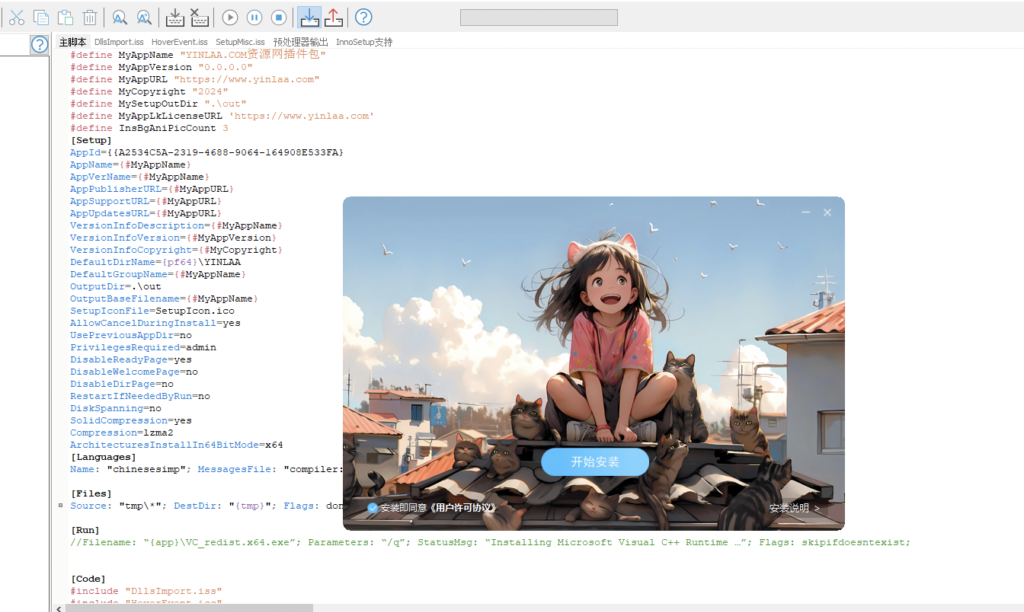Image resolution: width=1024 pixels, height=612 pixels.
Task: Click the DefaultDirName={pf64}\YINLAA line
Action: point(155,262)
